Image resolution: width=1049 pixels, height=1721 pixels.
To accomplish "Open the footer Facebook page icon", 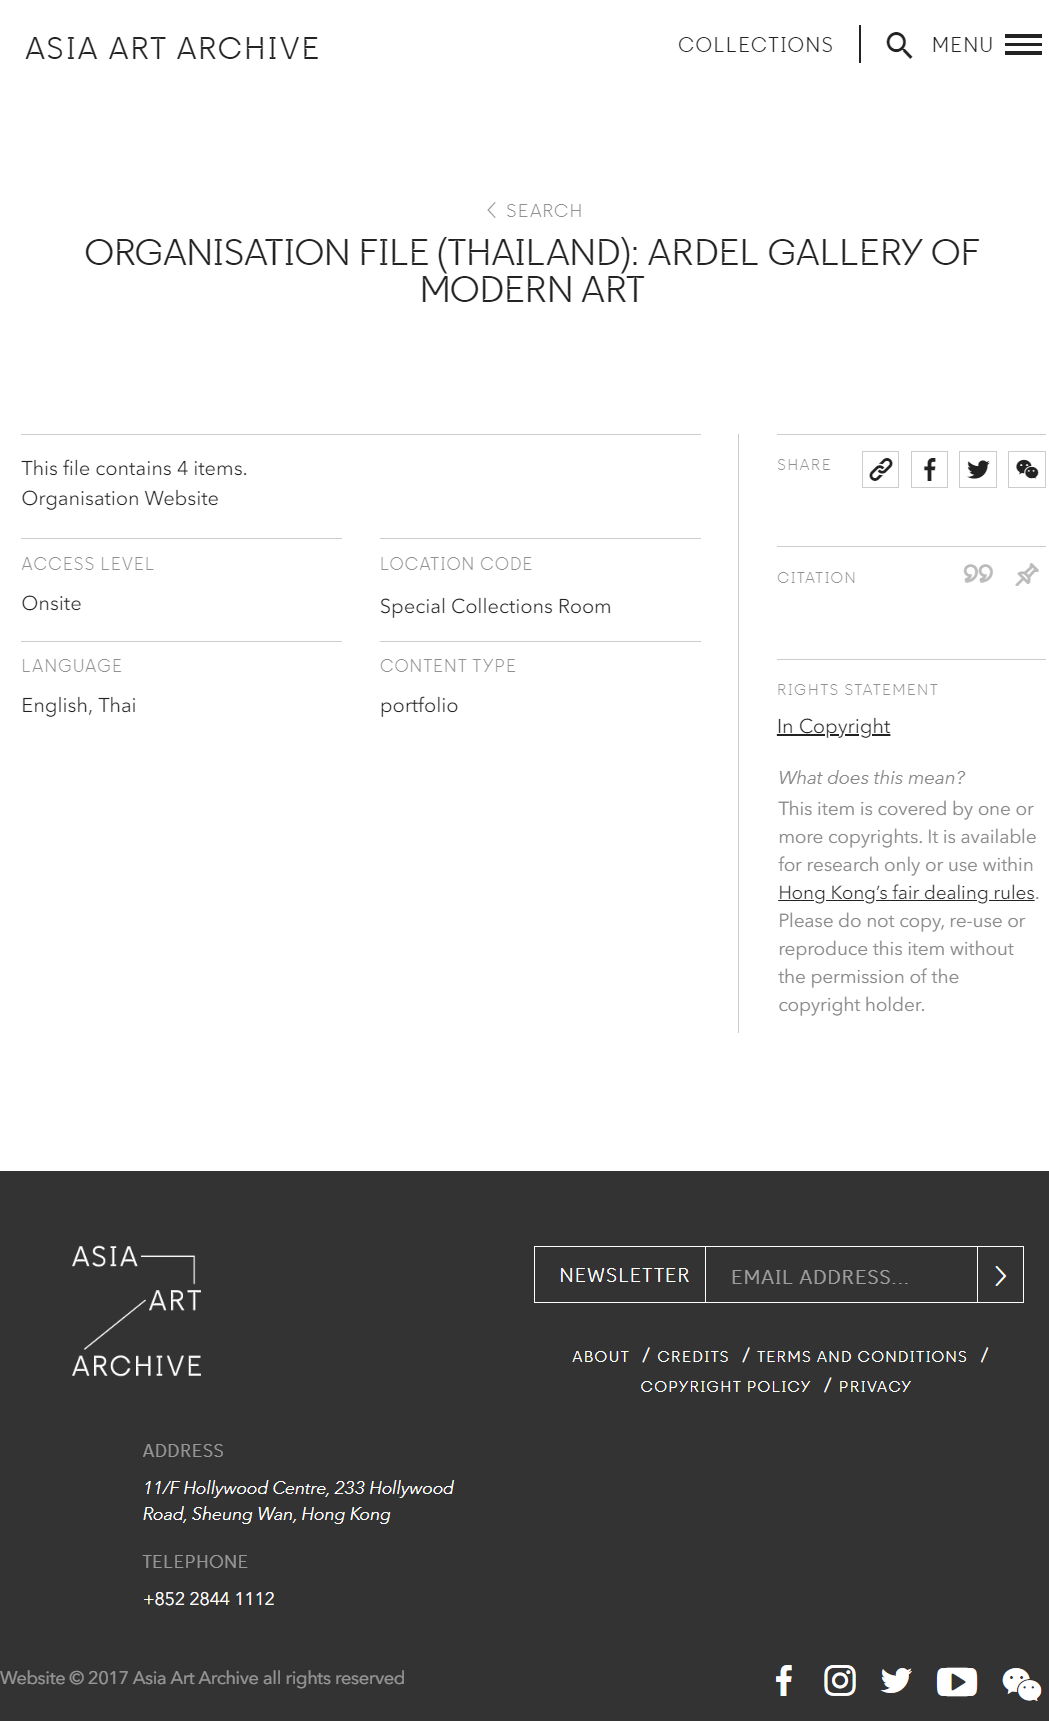I will 784,1681.
